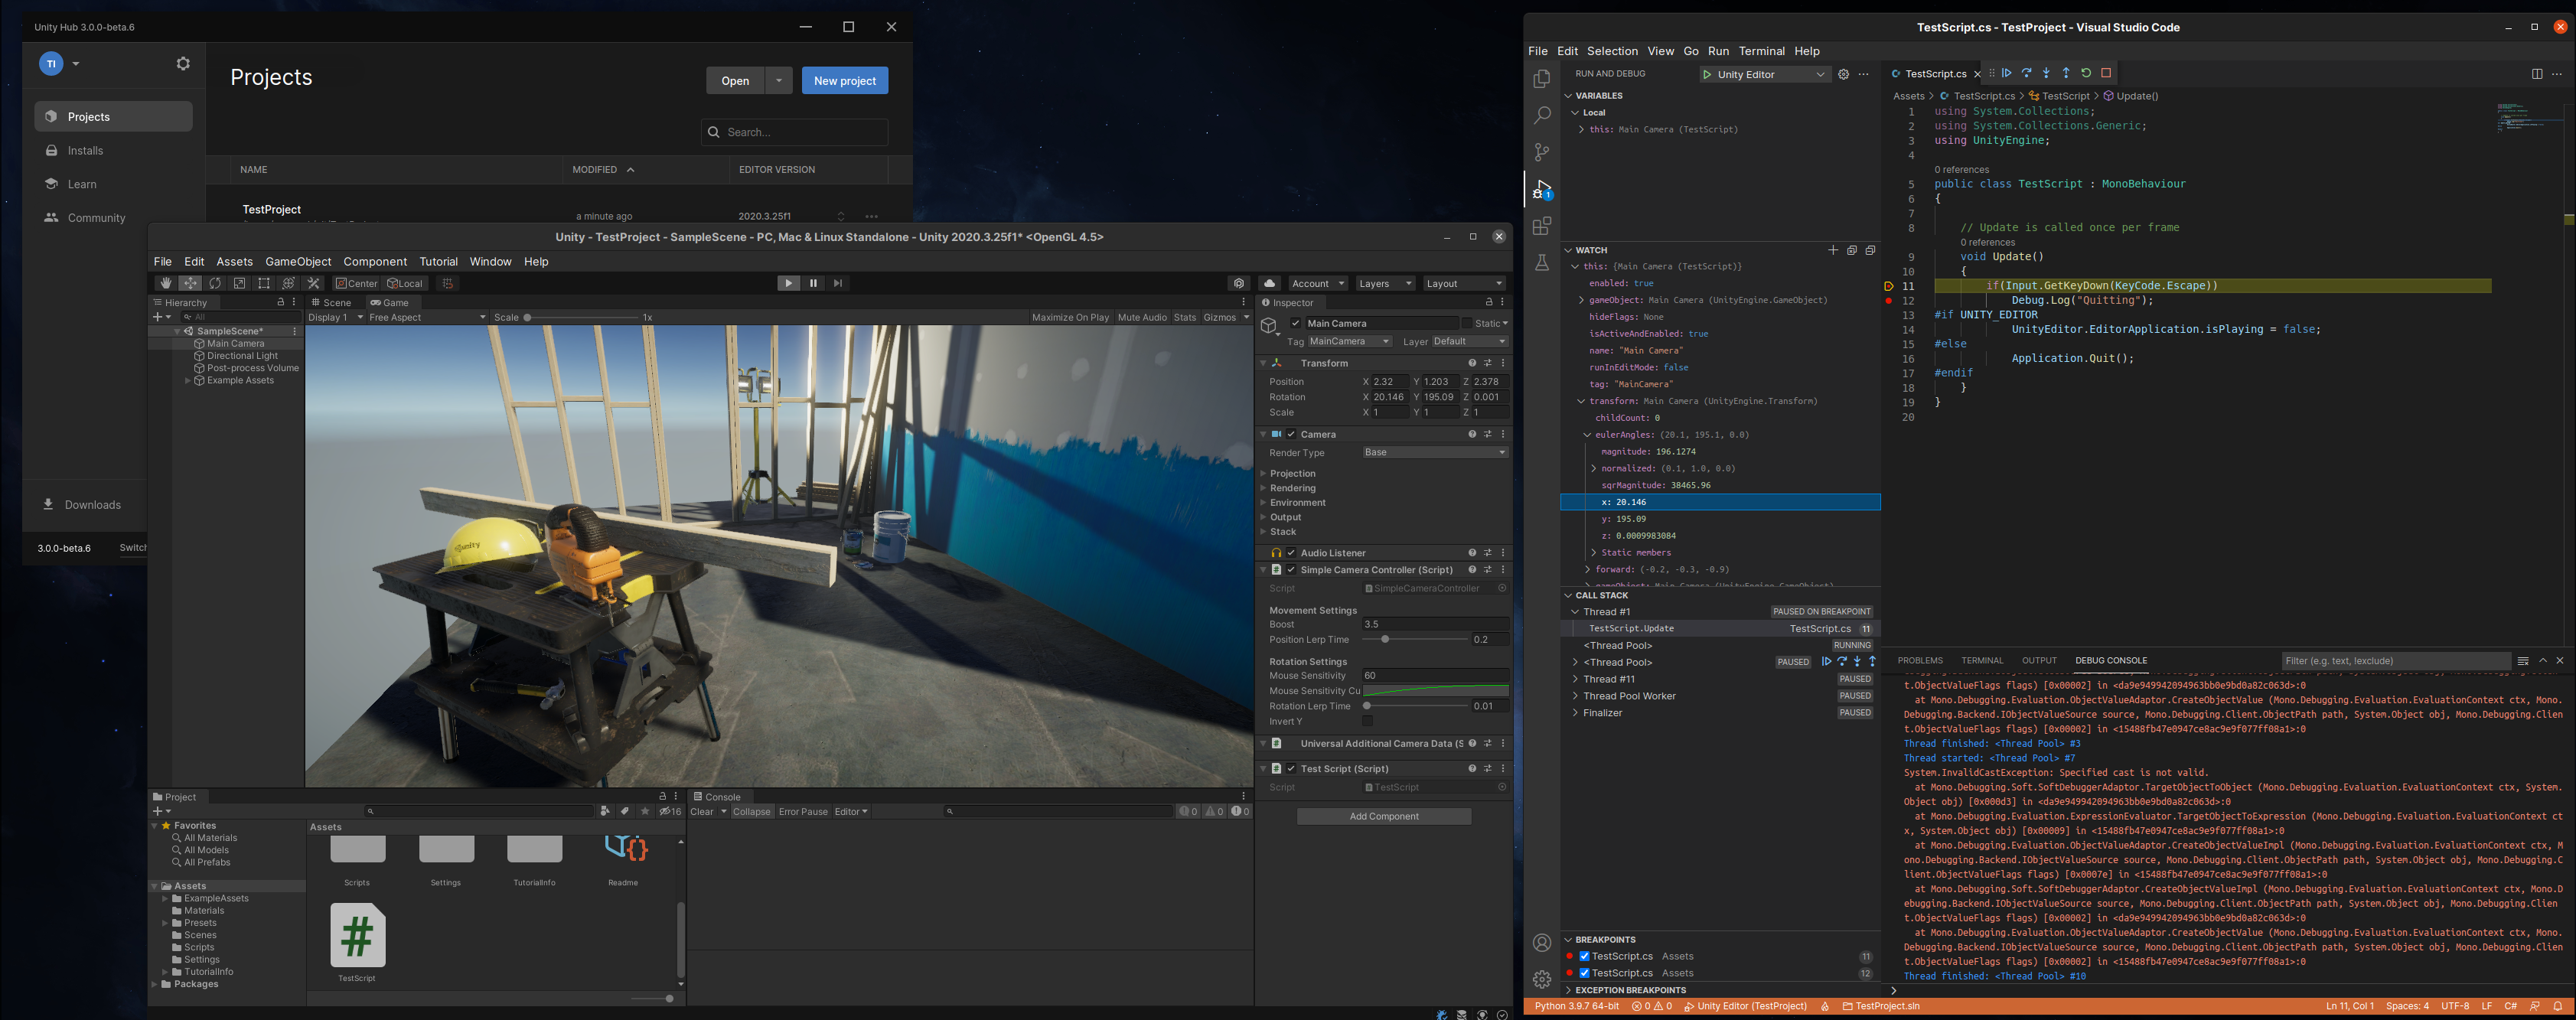Viewport: 2576px width, 1020px height.
Task: Open Display 1 dropdown in Game view
Action: (x=335, y=317)
